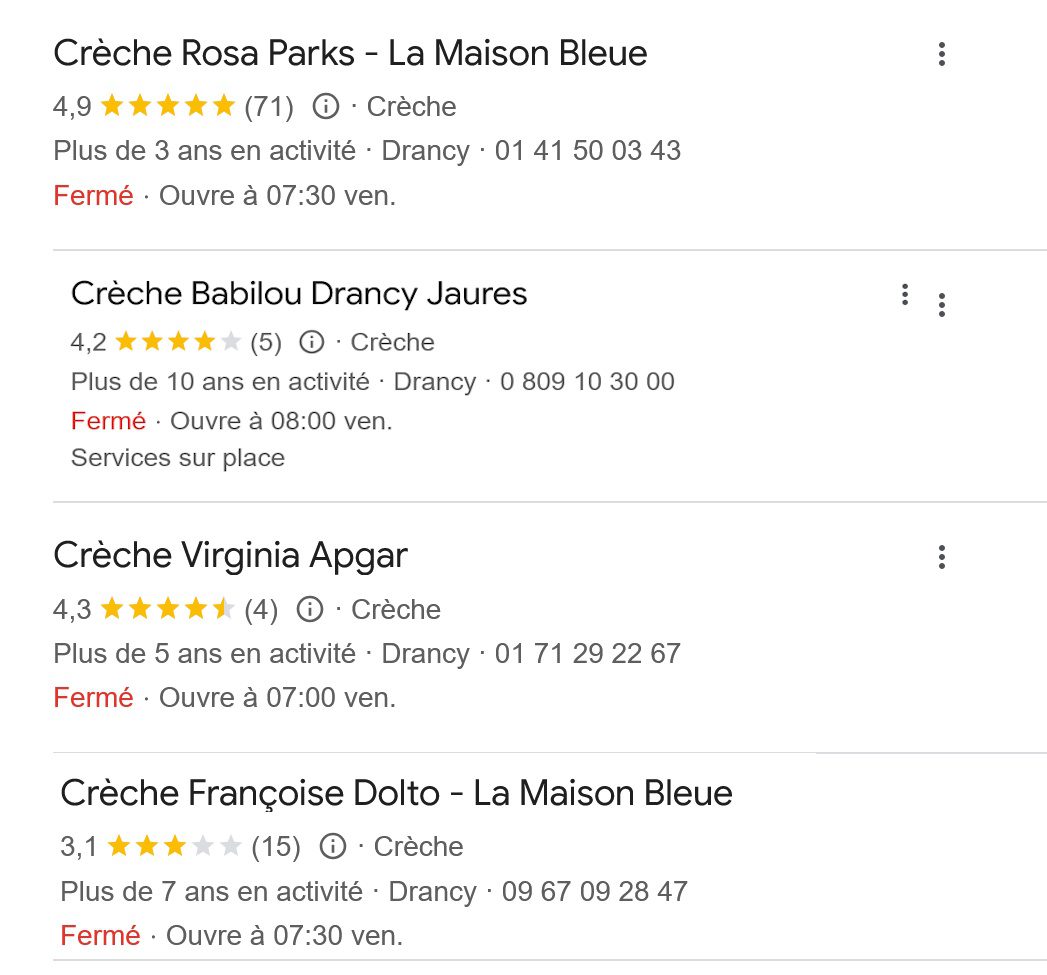Click 'Services sur place' under Babilou listing
The image size is (1047, 975).
(178, 458)
